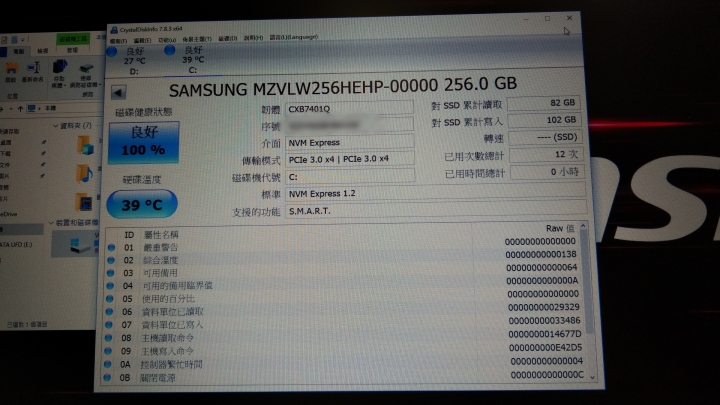The image size is (720, 405).
Task: Click status dot for attribute 09 主機寫入命令
Action: [x=107, y=351]
